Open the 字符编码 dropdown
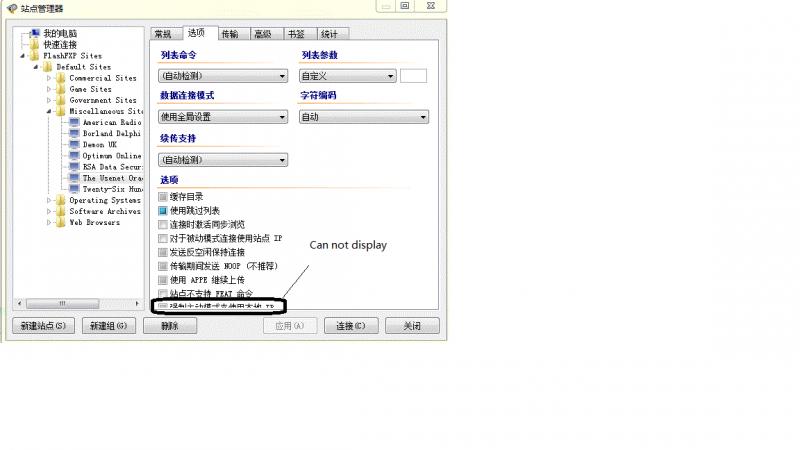The height and width of the screenshot is (450, 800). (x=364, y=117)
